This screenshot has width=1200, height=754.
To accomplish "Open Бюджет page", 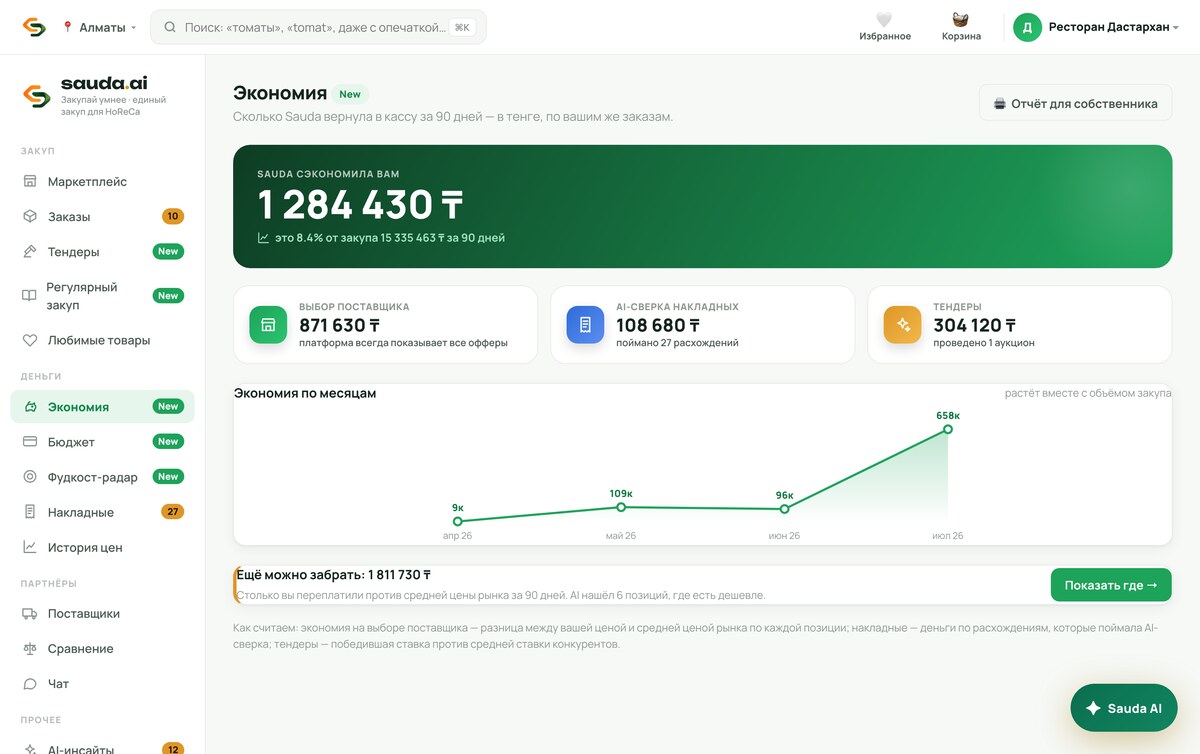I will point(102,442).
